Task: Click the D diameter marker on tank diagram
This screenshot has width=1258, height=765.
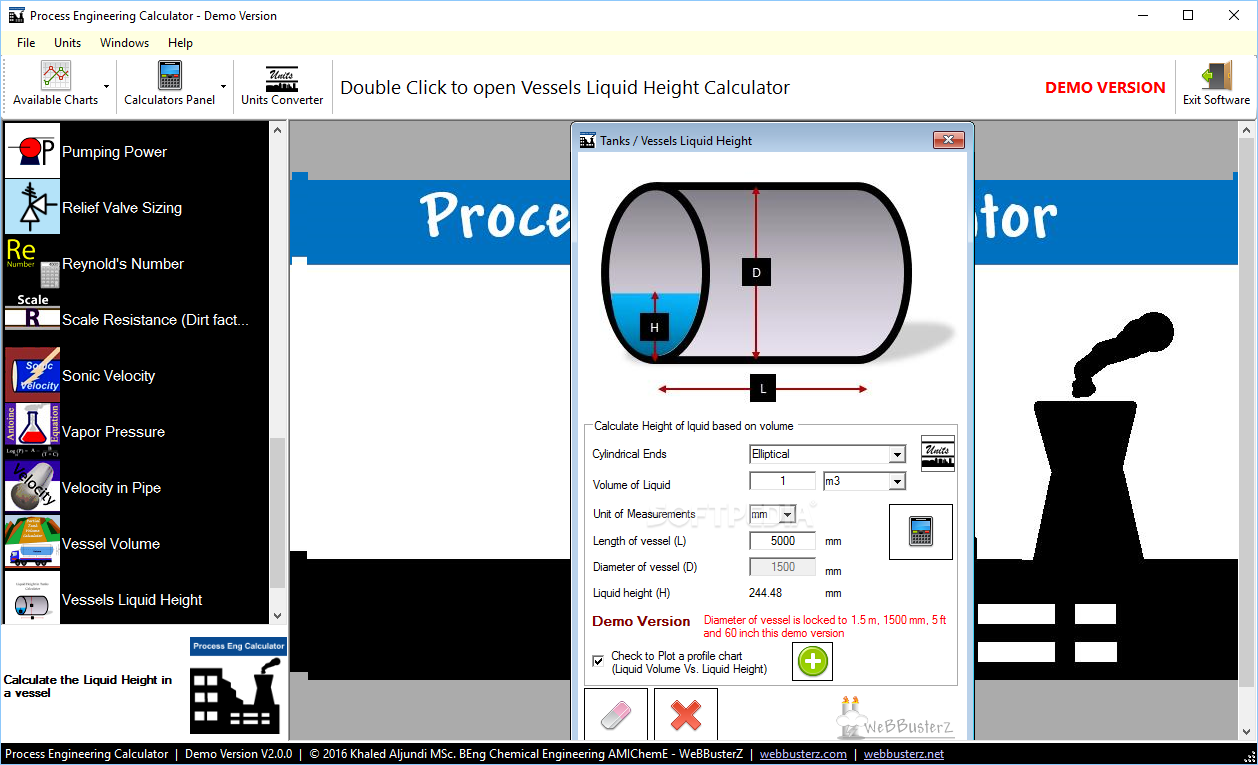Action: click(x=756, y=272)
